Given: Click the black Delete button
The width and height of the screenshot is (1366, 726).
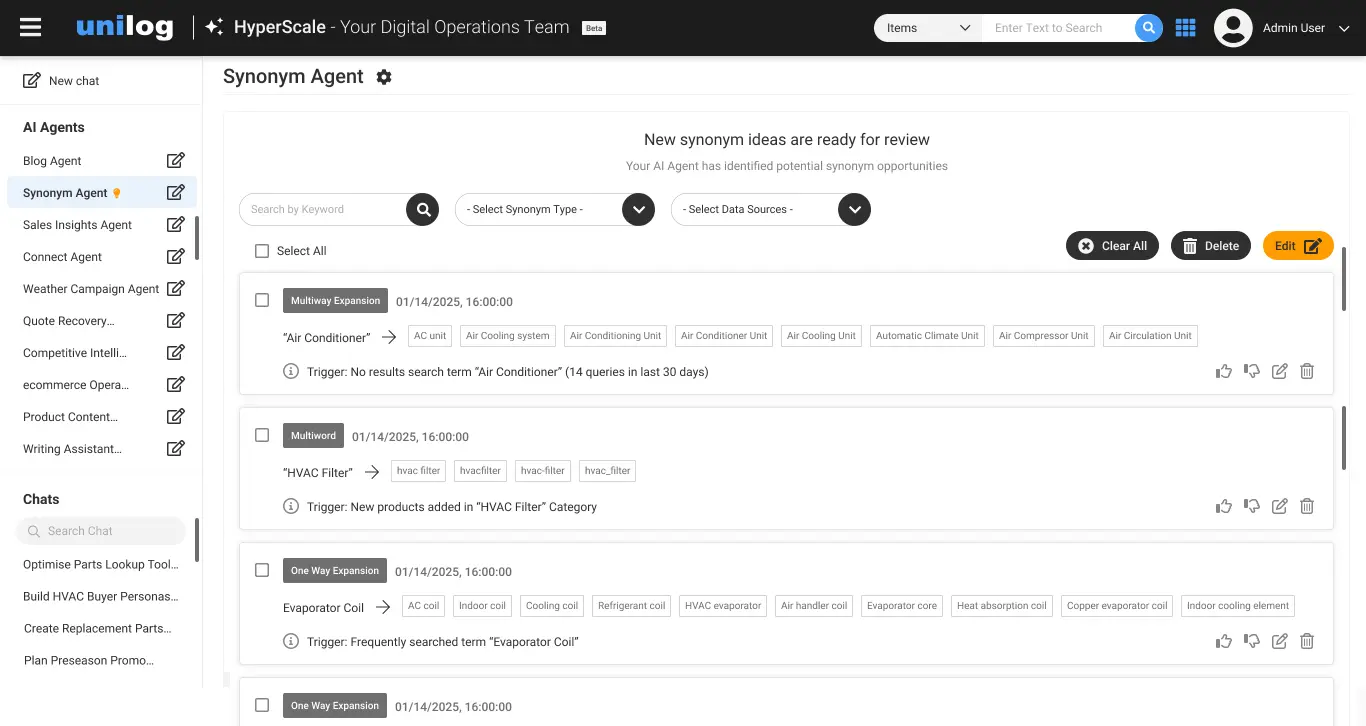Looking at the screenshot, I should pyautogui.click(x=1211, y=246).
